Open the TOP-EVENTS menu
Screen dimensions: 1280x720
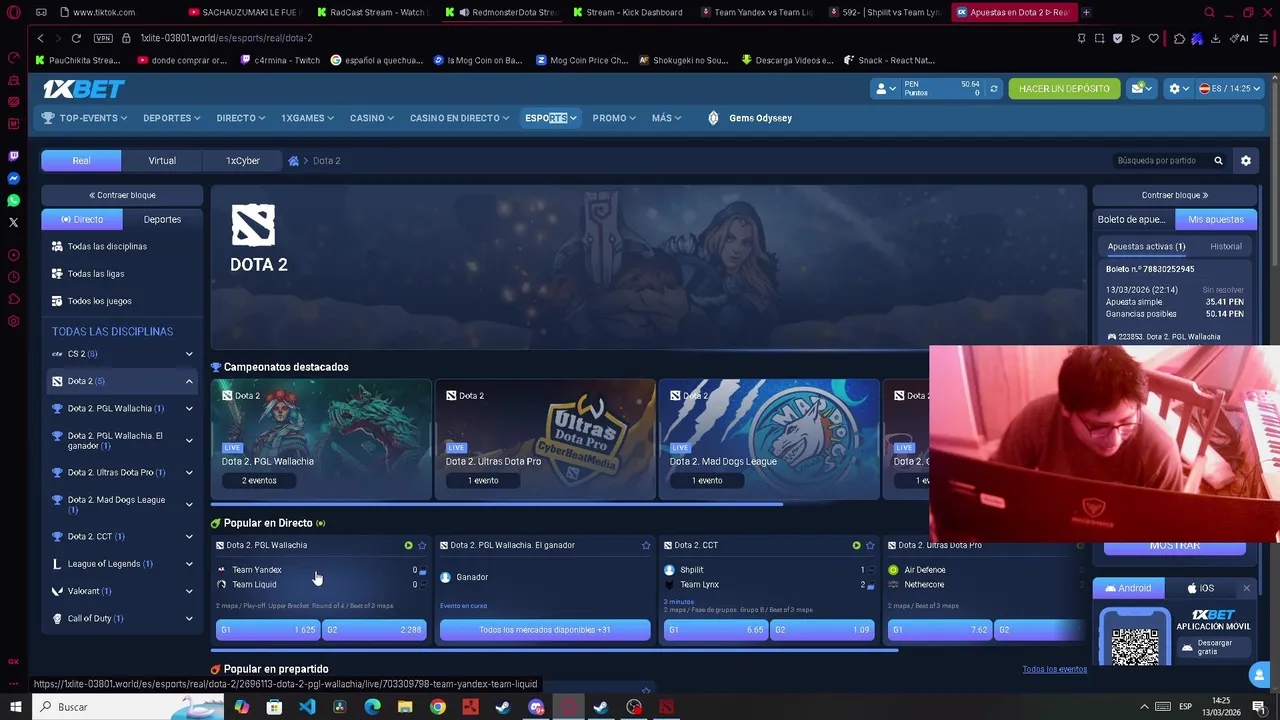pyautogui.click(x=84, y=118)
